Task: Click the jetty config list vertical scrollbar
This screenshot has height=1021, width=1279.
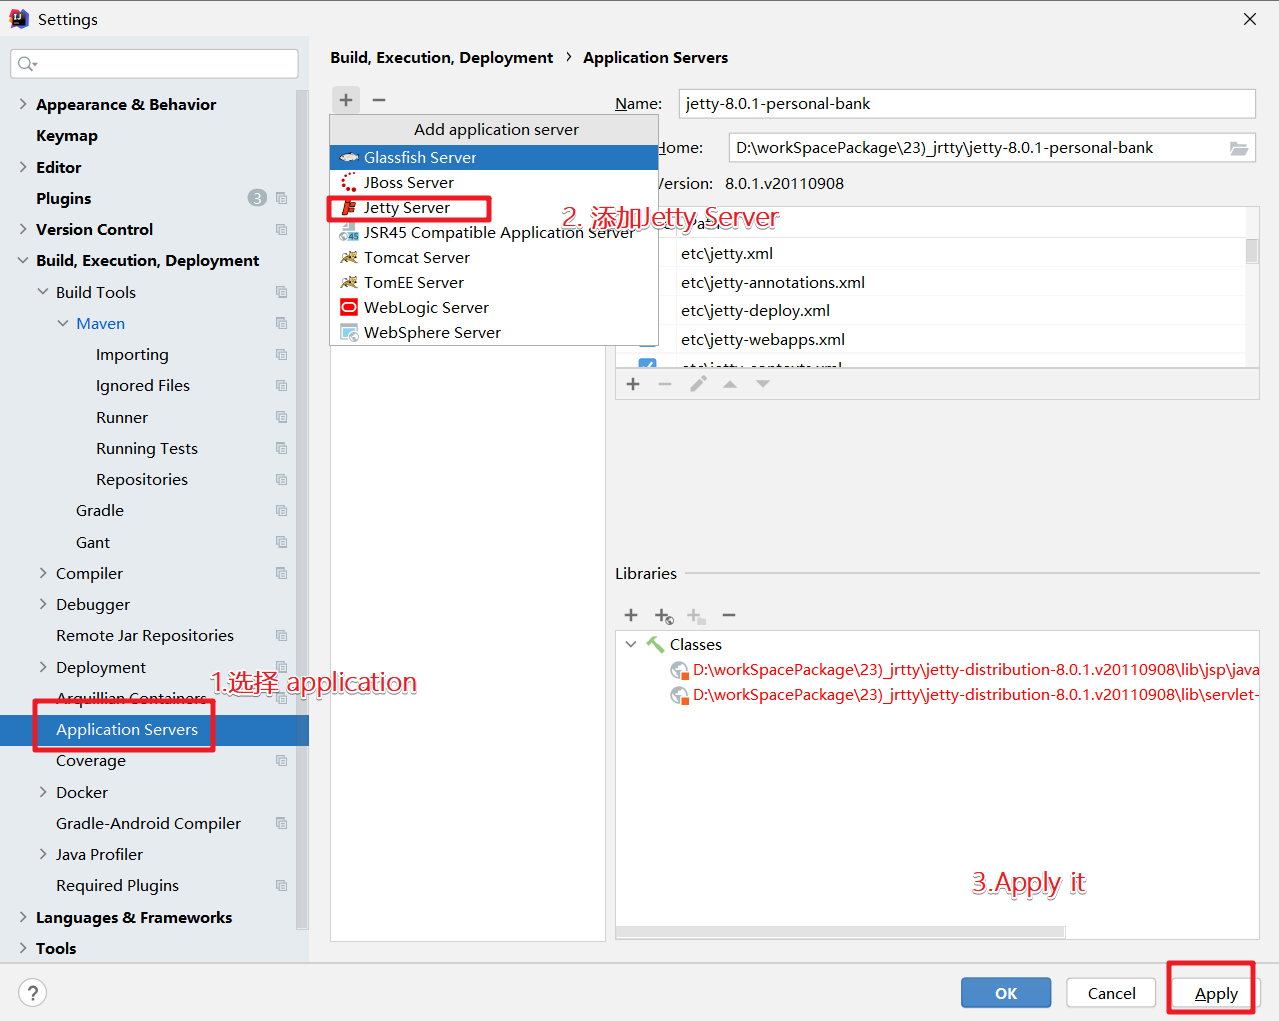Action: tap(1252, 250)
